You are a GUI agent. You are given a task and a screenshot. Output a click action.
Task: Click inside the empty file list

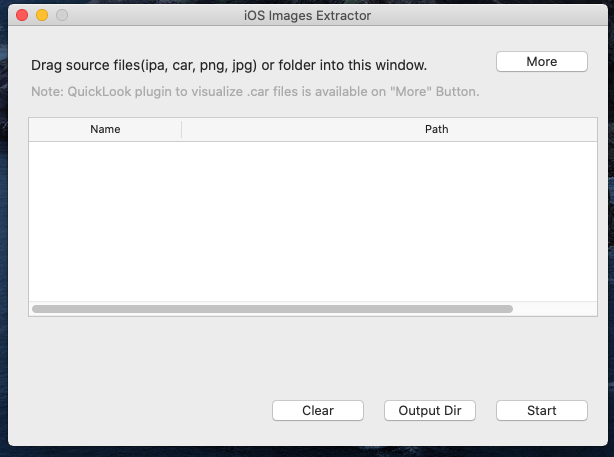[300, 220]
